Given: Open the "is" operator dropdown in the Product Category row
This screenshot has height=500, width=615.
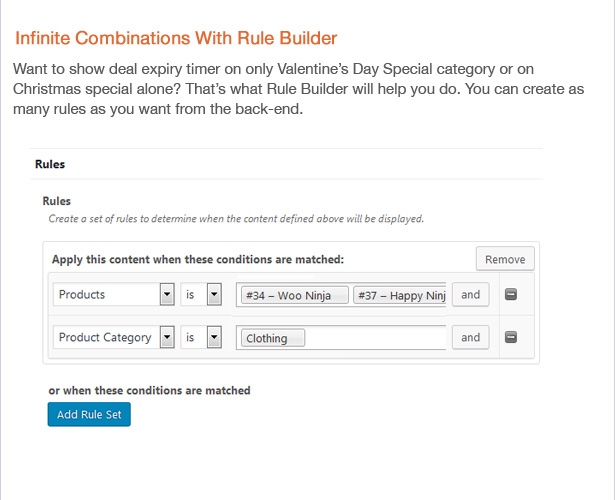Looking at the screenshot, I should pos(201,337).
